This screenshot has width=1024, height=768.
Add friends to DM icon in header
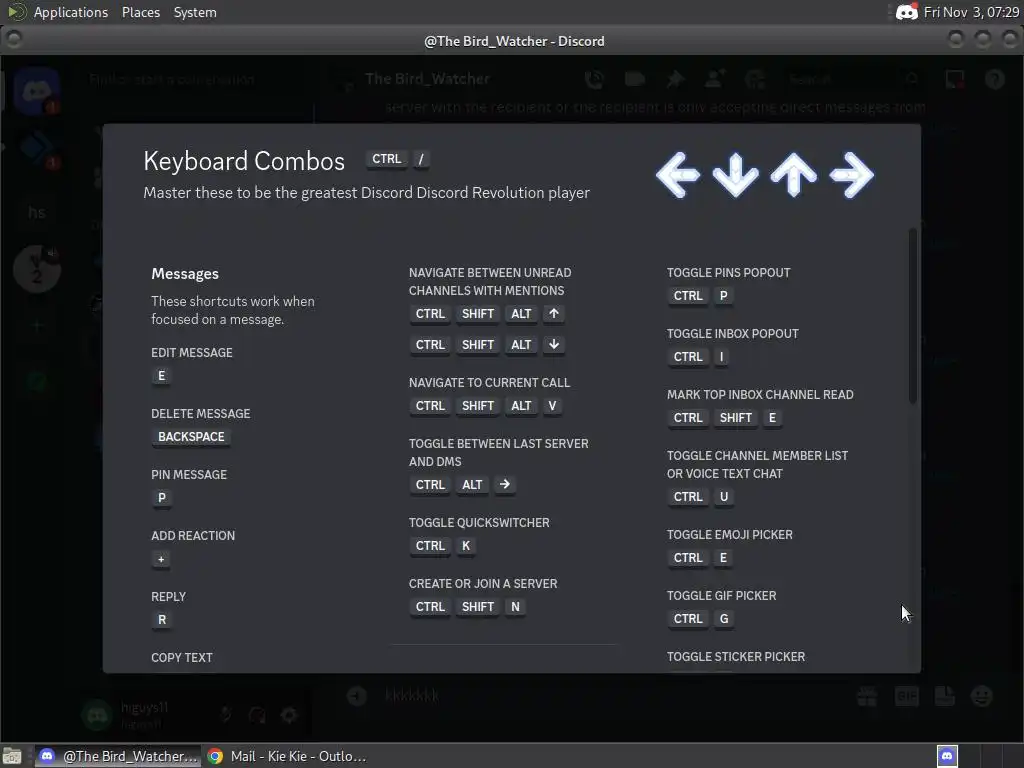[x=715, y=80]
